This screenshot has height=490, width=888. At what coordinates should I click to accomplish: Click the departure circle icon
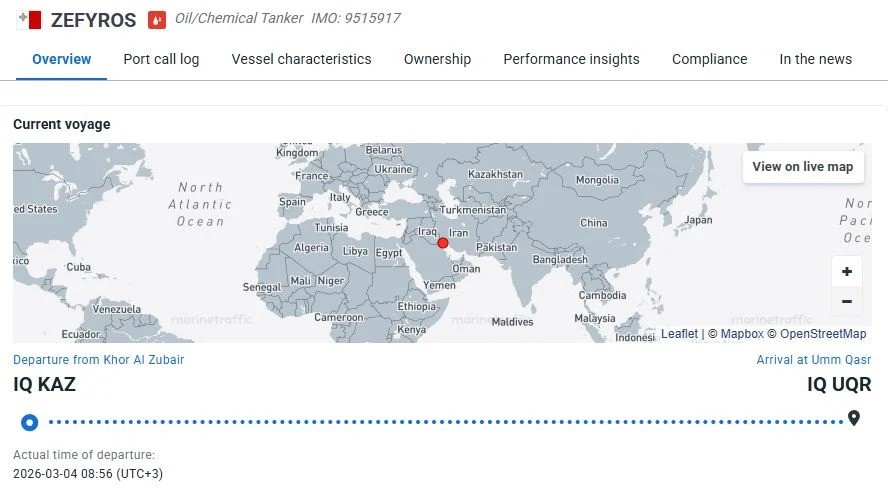pyautogui.click(x=30, y=422)
